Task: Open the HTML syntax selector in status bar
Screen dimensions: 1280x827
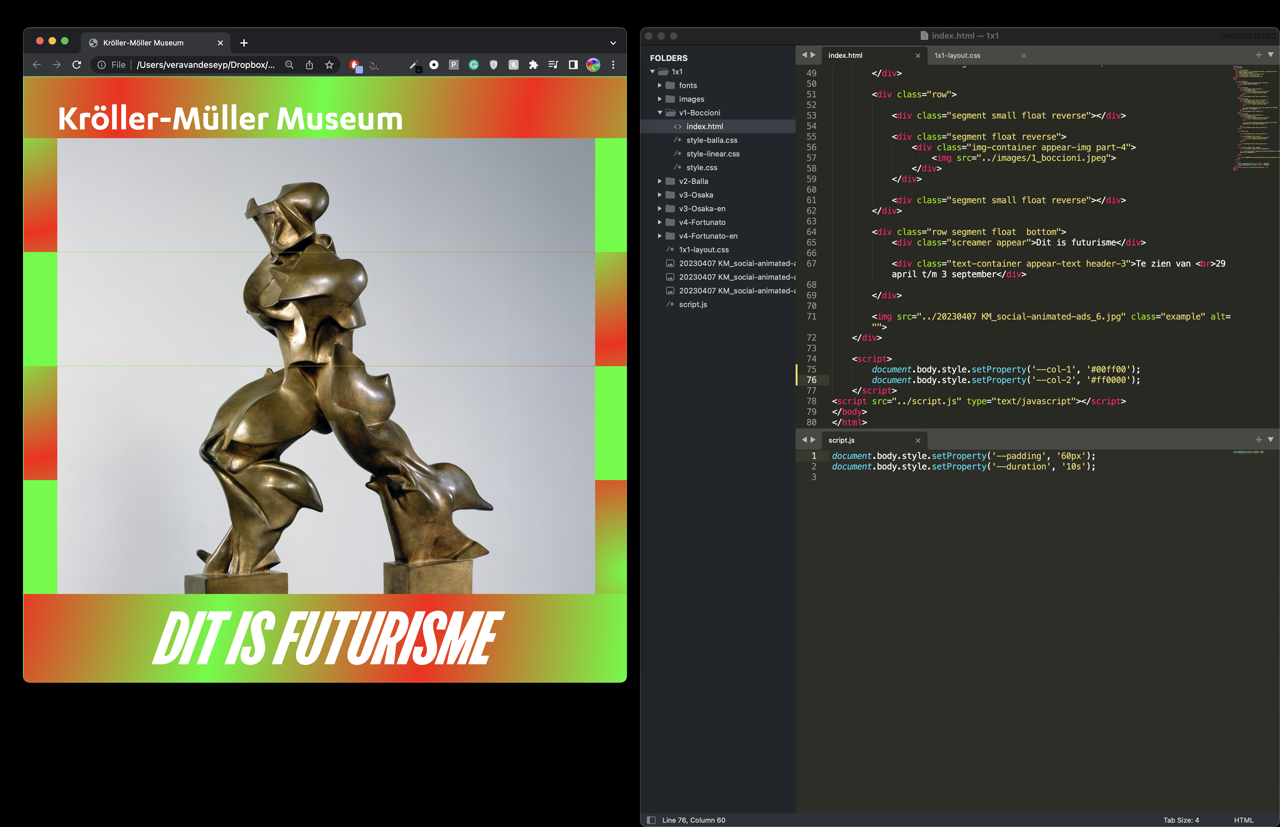Action: click(x=1243, y=820)
